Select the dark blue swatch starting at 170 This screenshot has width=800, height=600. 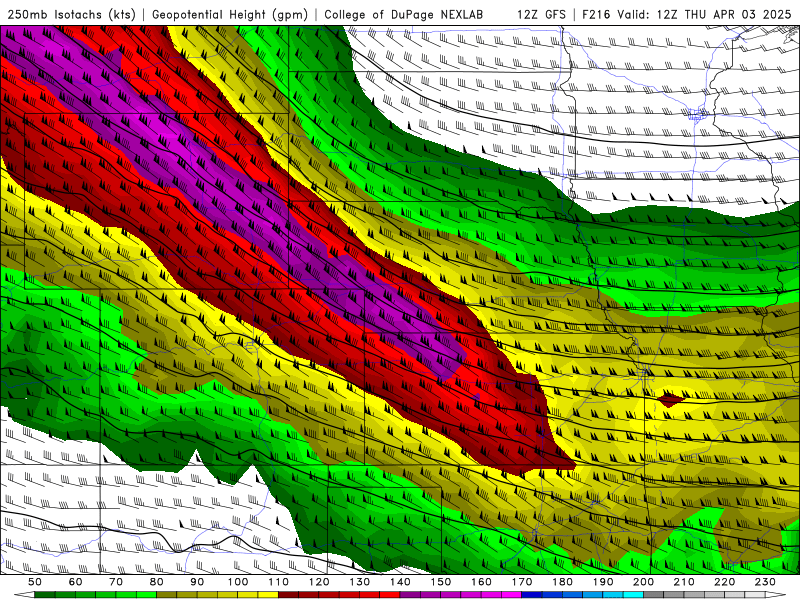coord(532,595)
